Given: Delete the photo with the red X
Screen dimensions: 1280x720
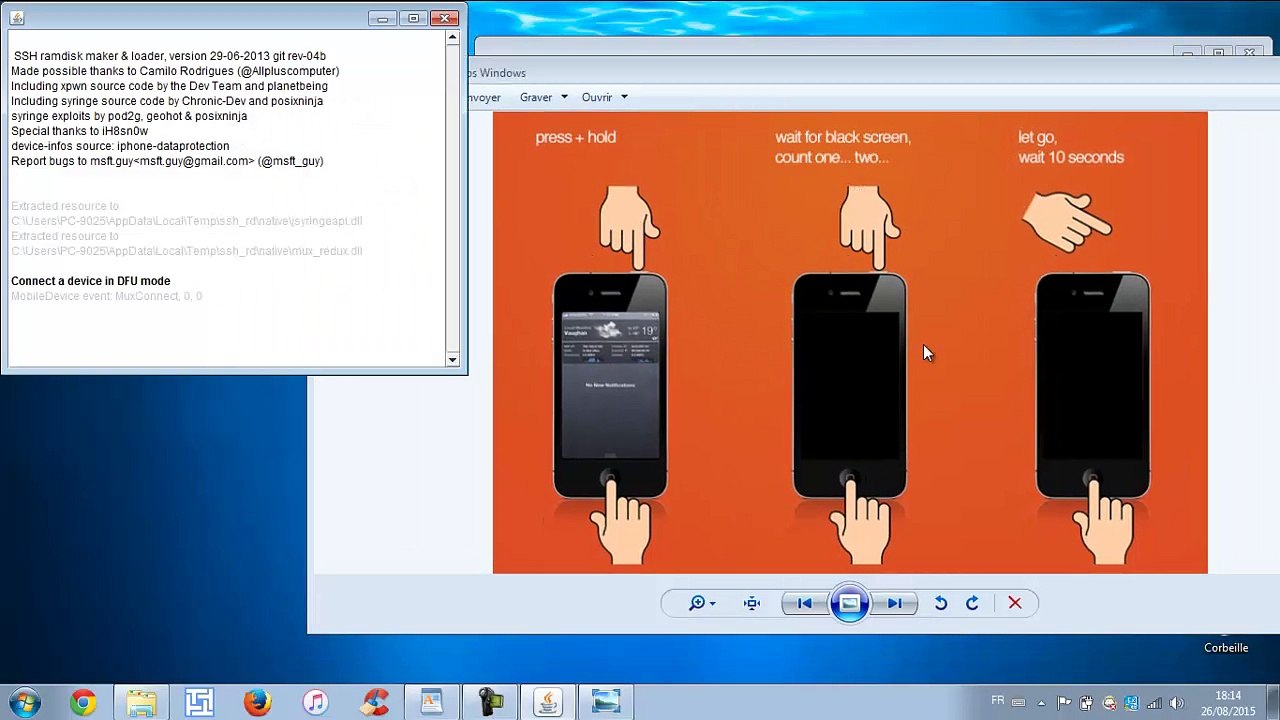Looking at the screenshot, I should click(x=1015, y=603).
